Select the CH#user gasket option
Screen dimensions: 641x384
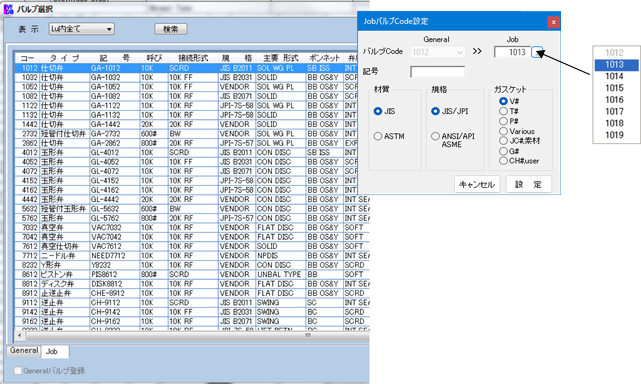503,161
